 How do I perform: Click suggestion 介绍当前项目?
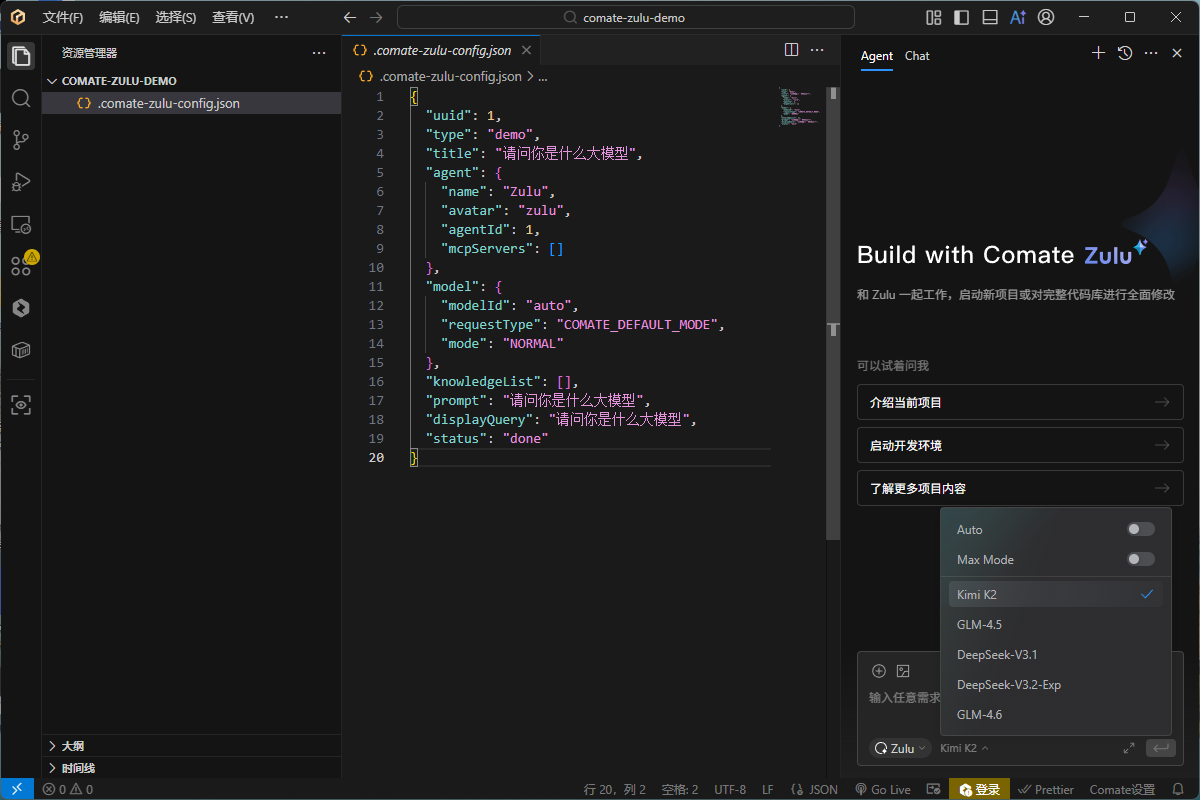[x=1020, y=402]
